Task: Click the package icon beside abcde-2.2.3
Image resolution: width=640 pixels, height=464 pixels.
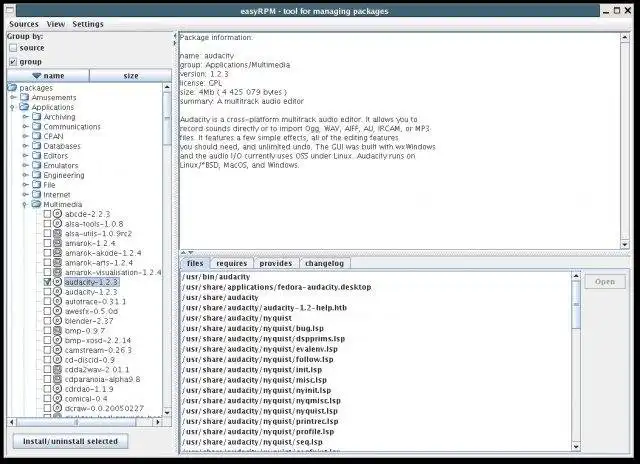Action: [x=58, y=214]
